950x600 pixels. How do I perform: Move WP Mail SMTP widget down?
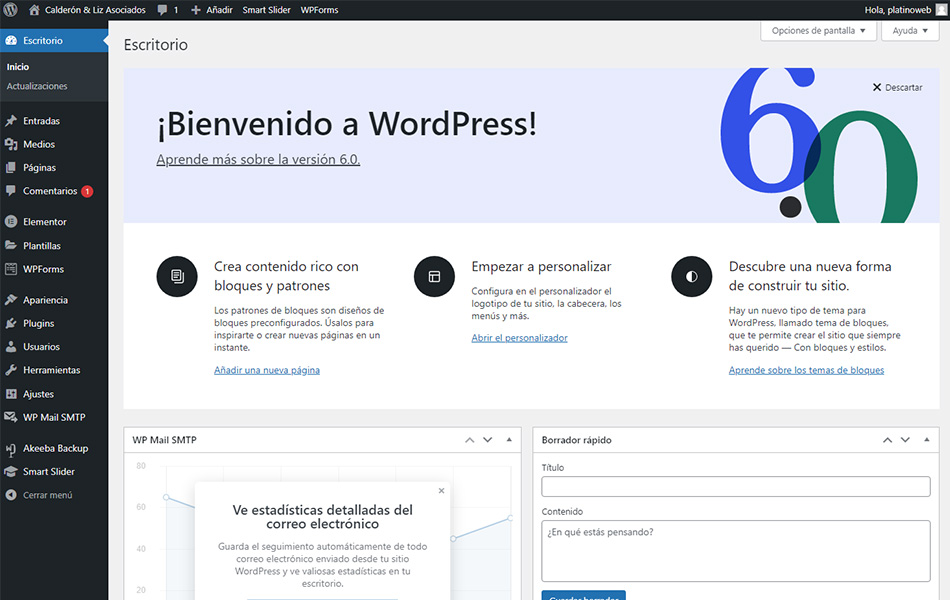coord(488,440)
